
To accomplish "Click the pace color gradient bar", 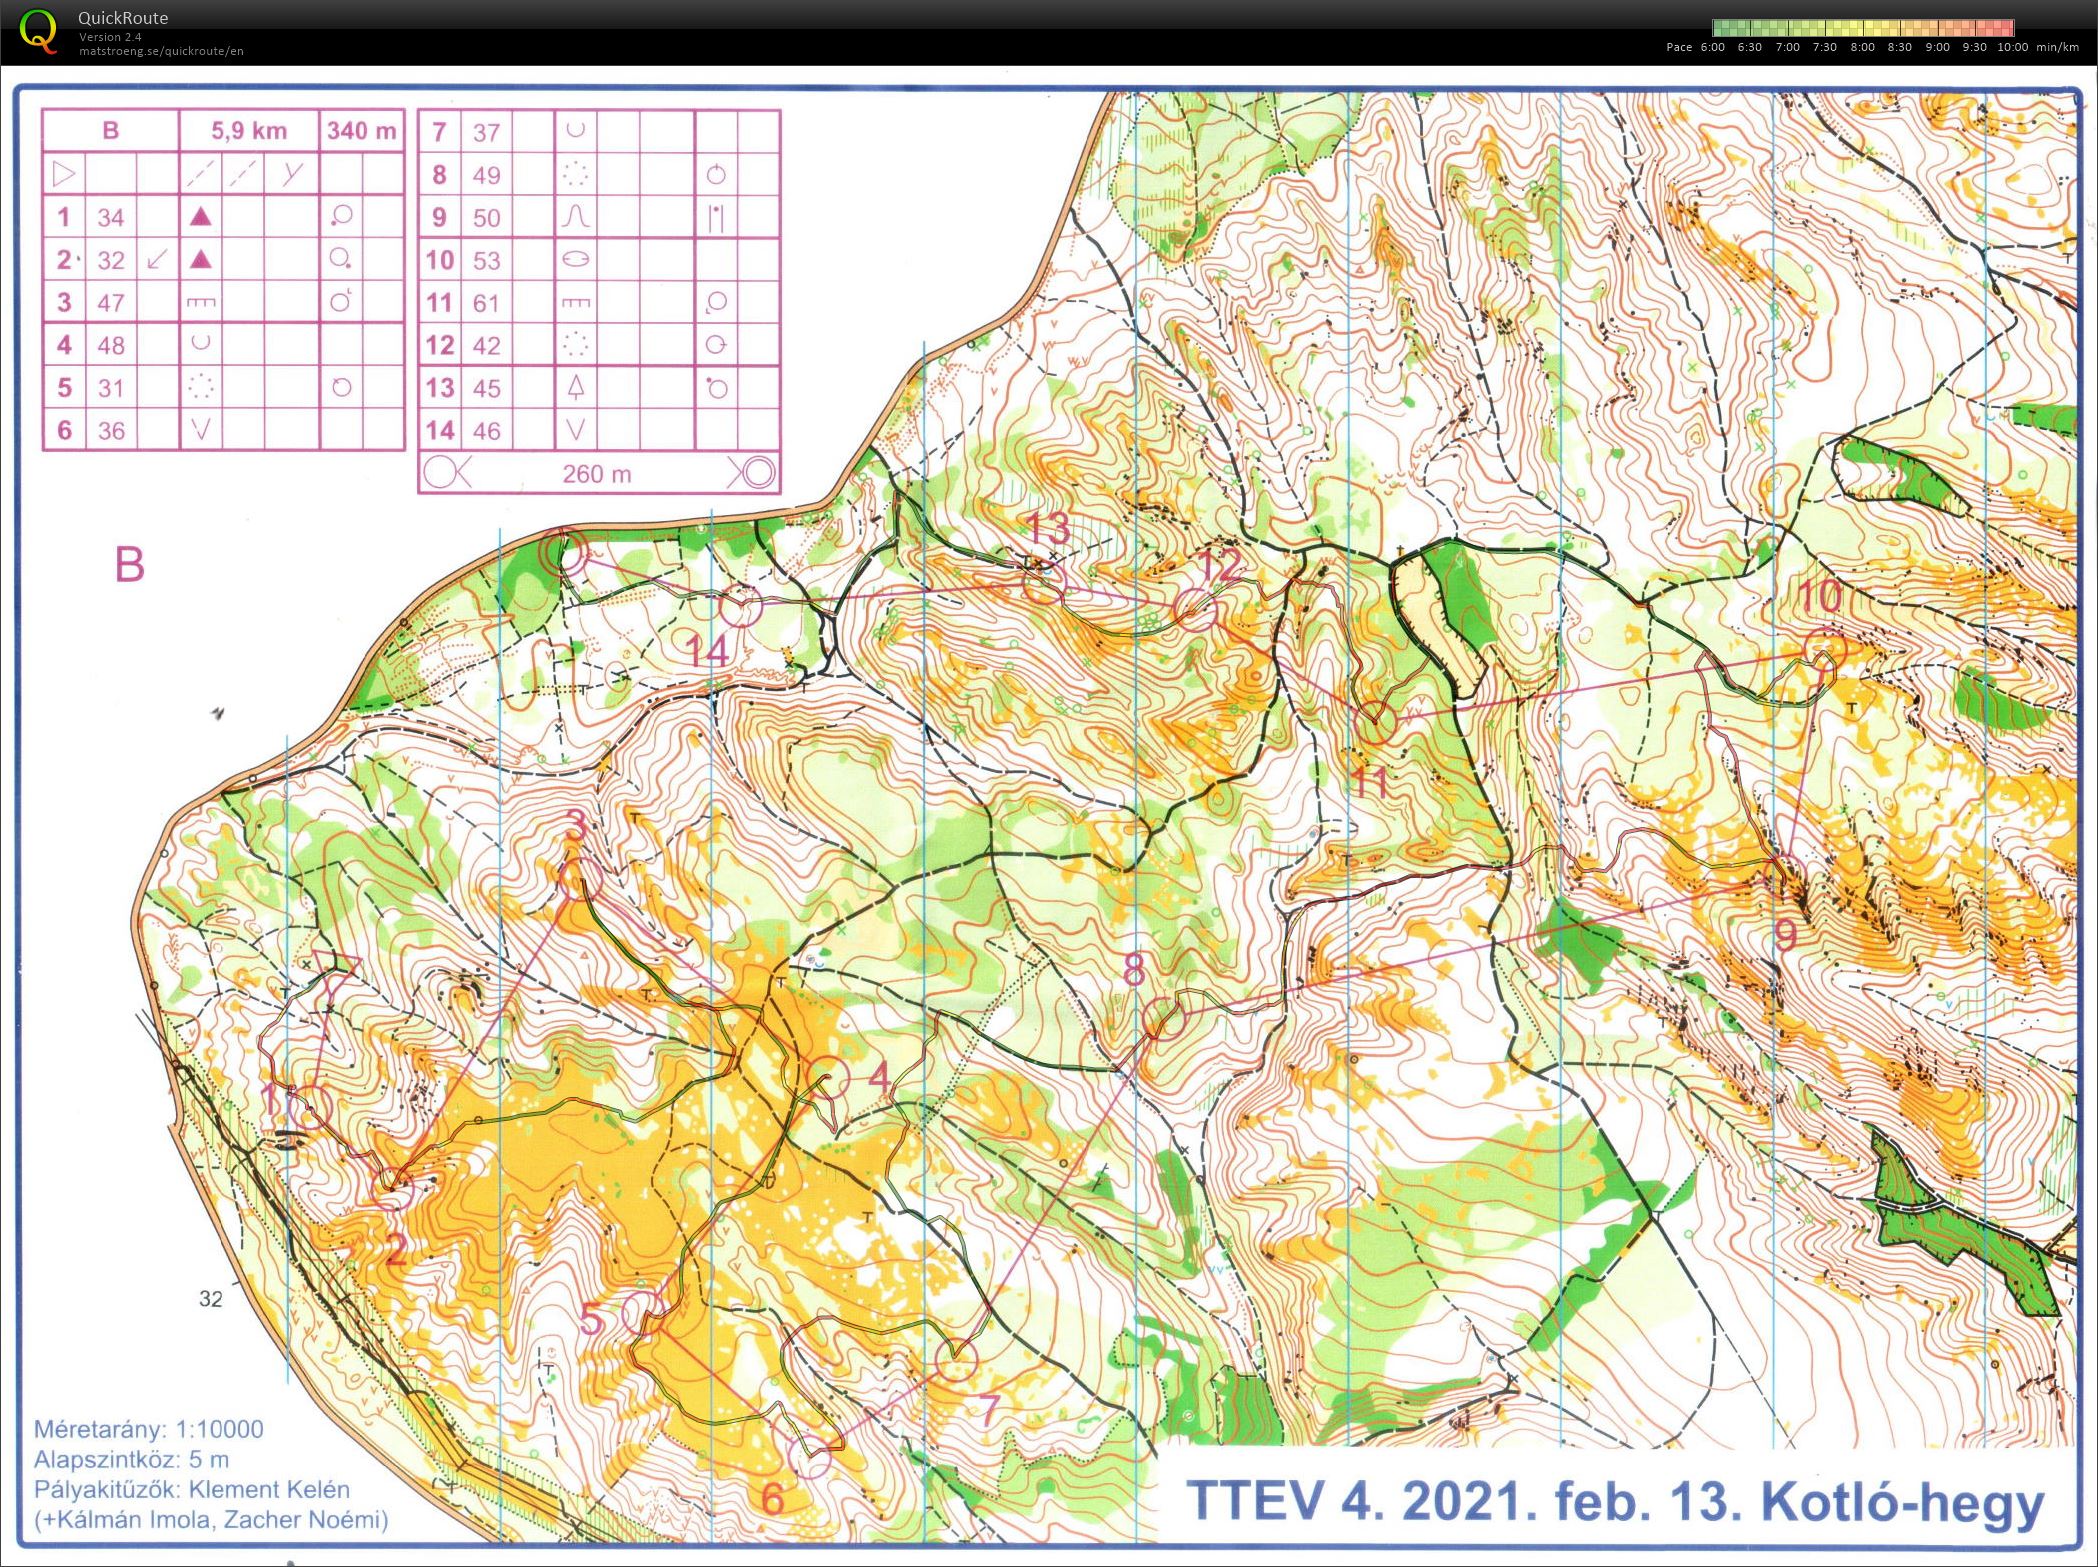I will [1863, 28].
